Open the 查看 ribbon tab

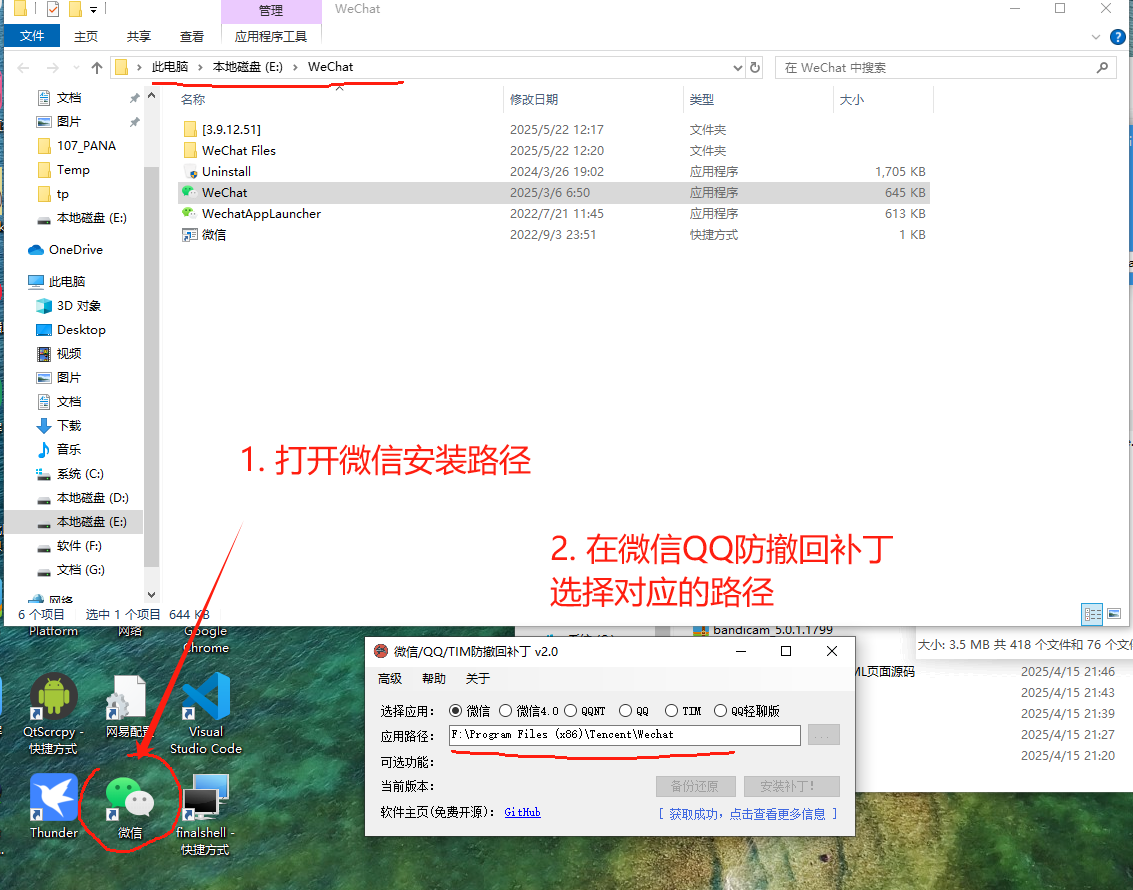point(192,37)
